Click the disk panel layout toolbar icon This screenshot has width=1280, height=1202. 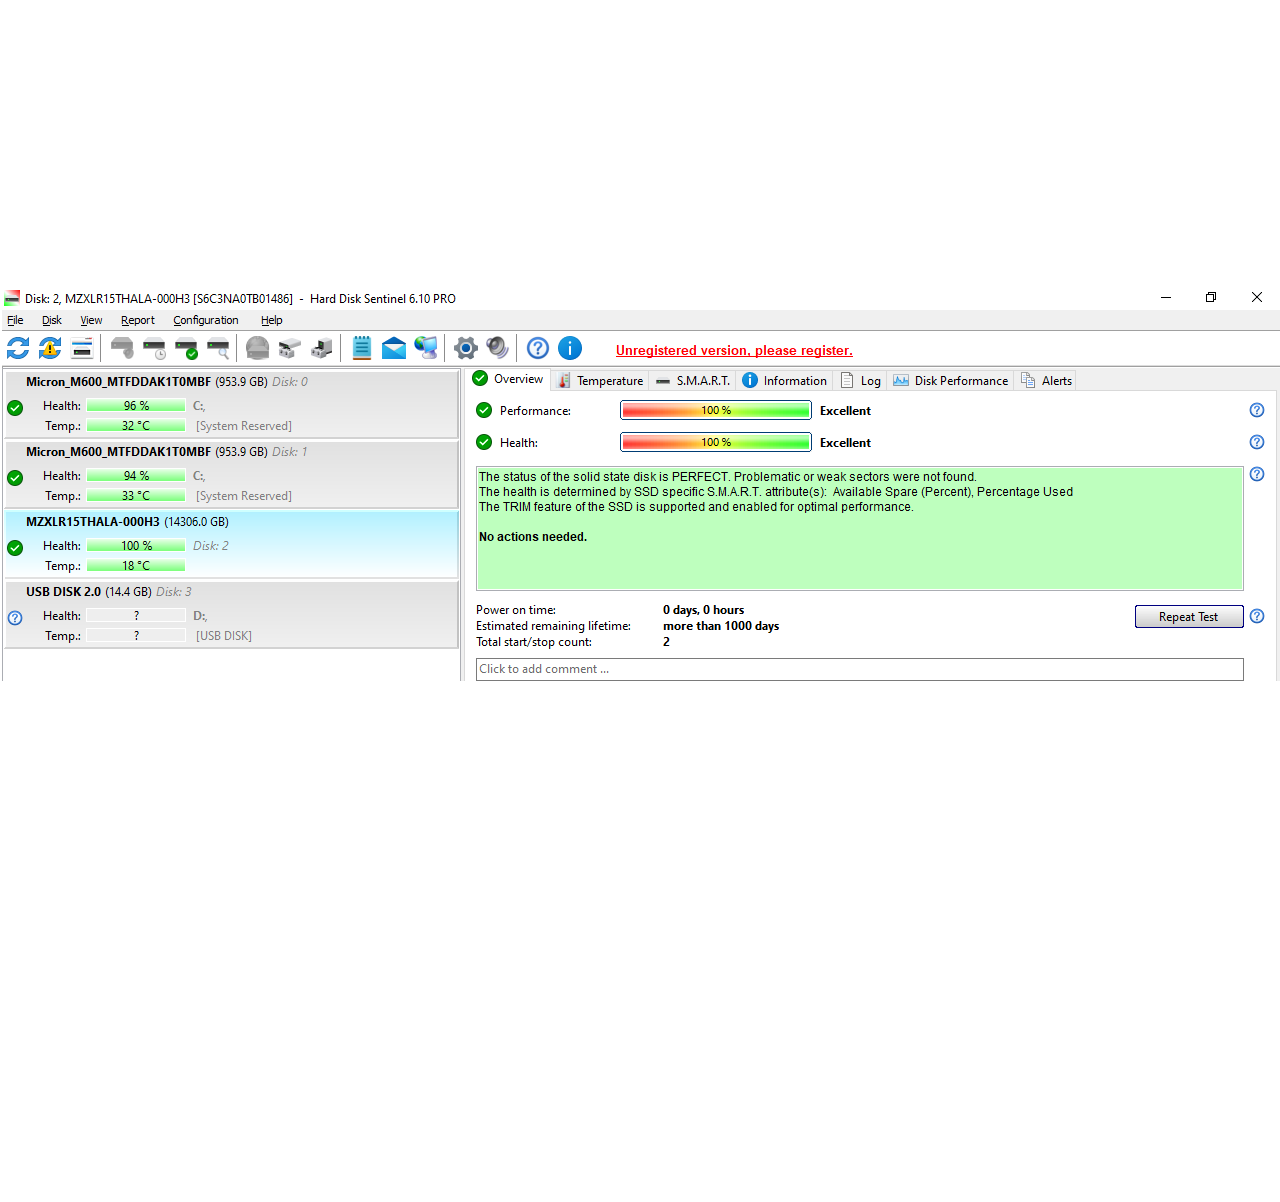(82, 348)
